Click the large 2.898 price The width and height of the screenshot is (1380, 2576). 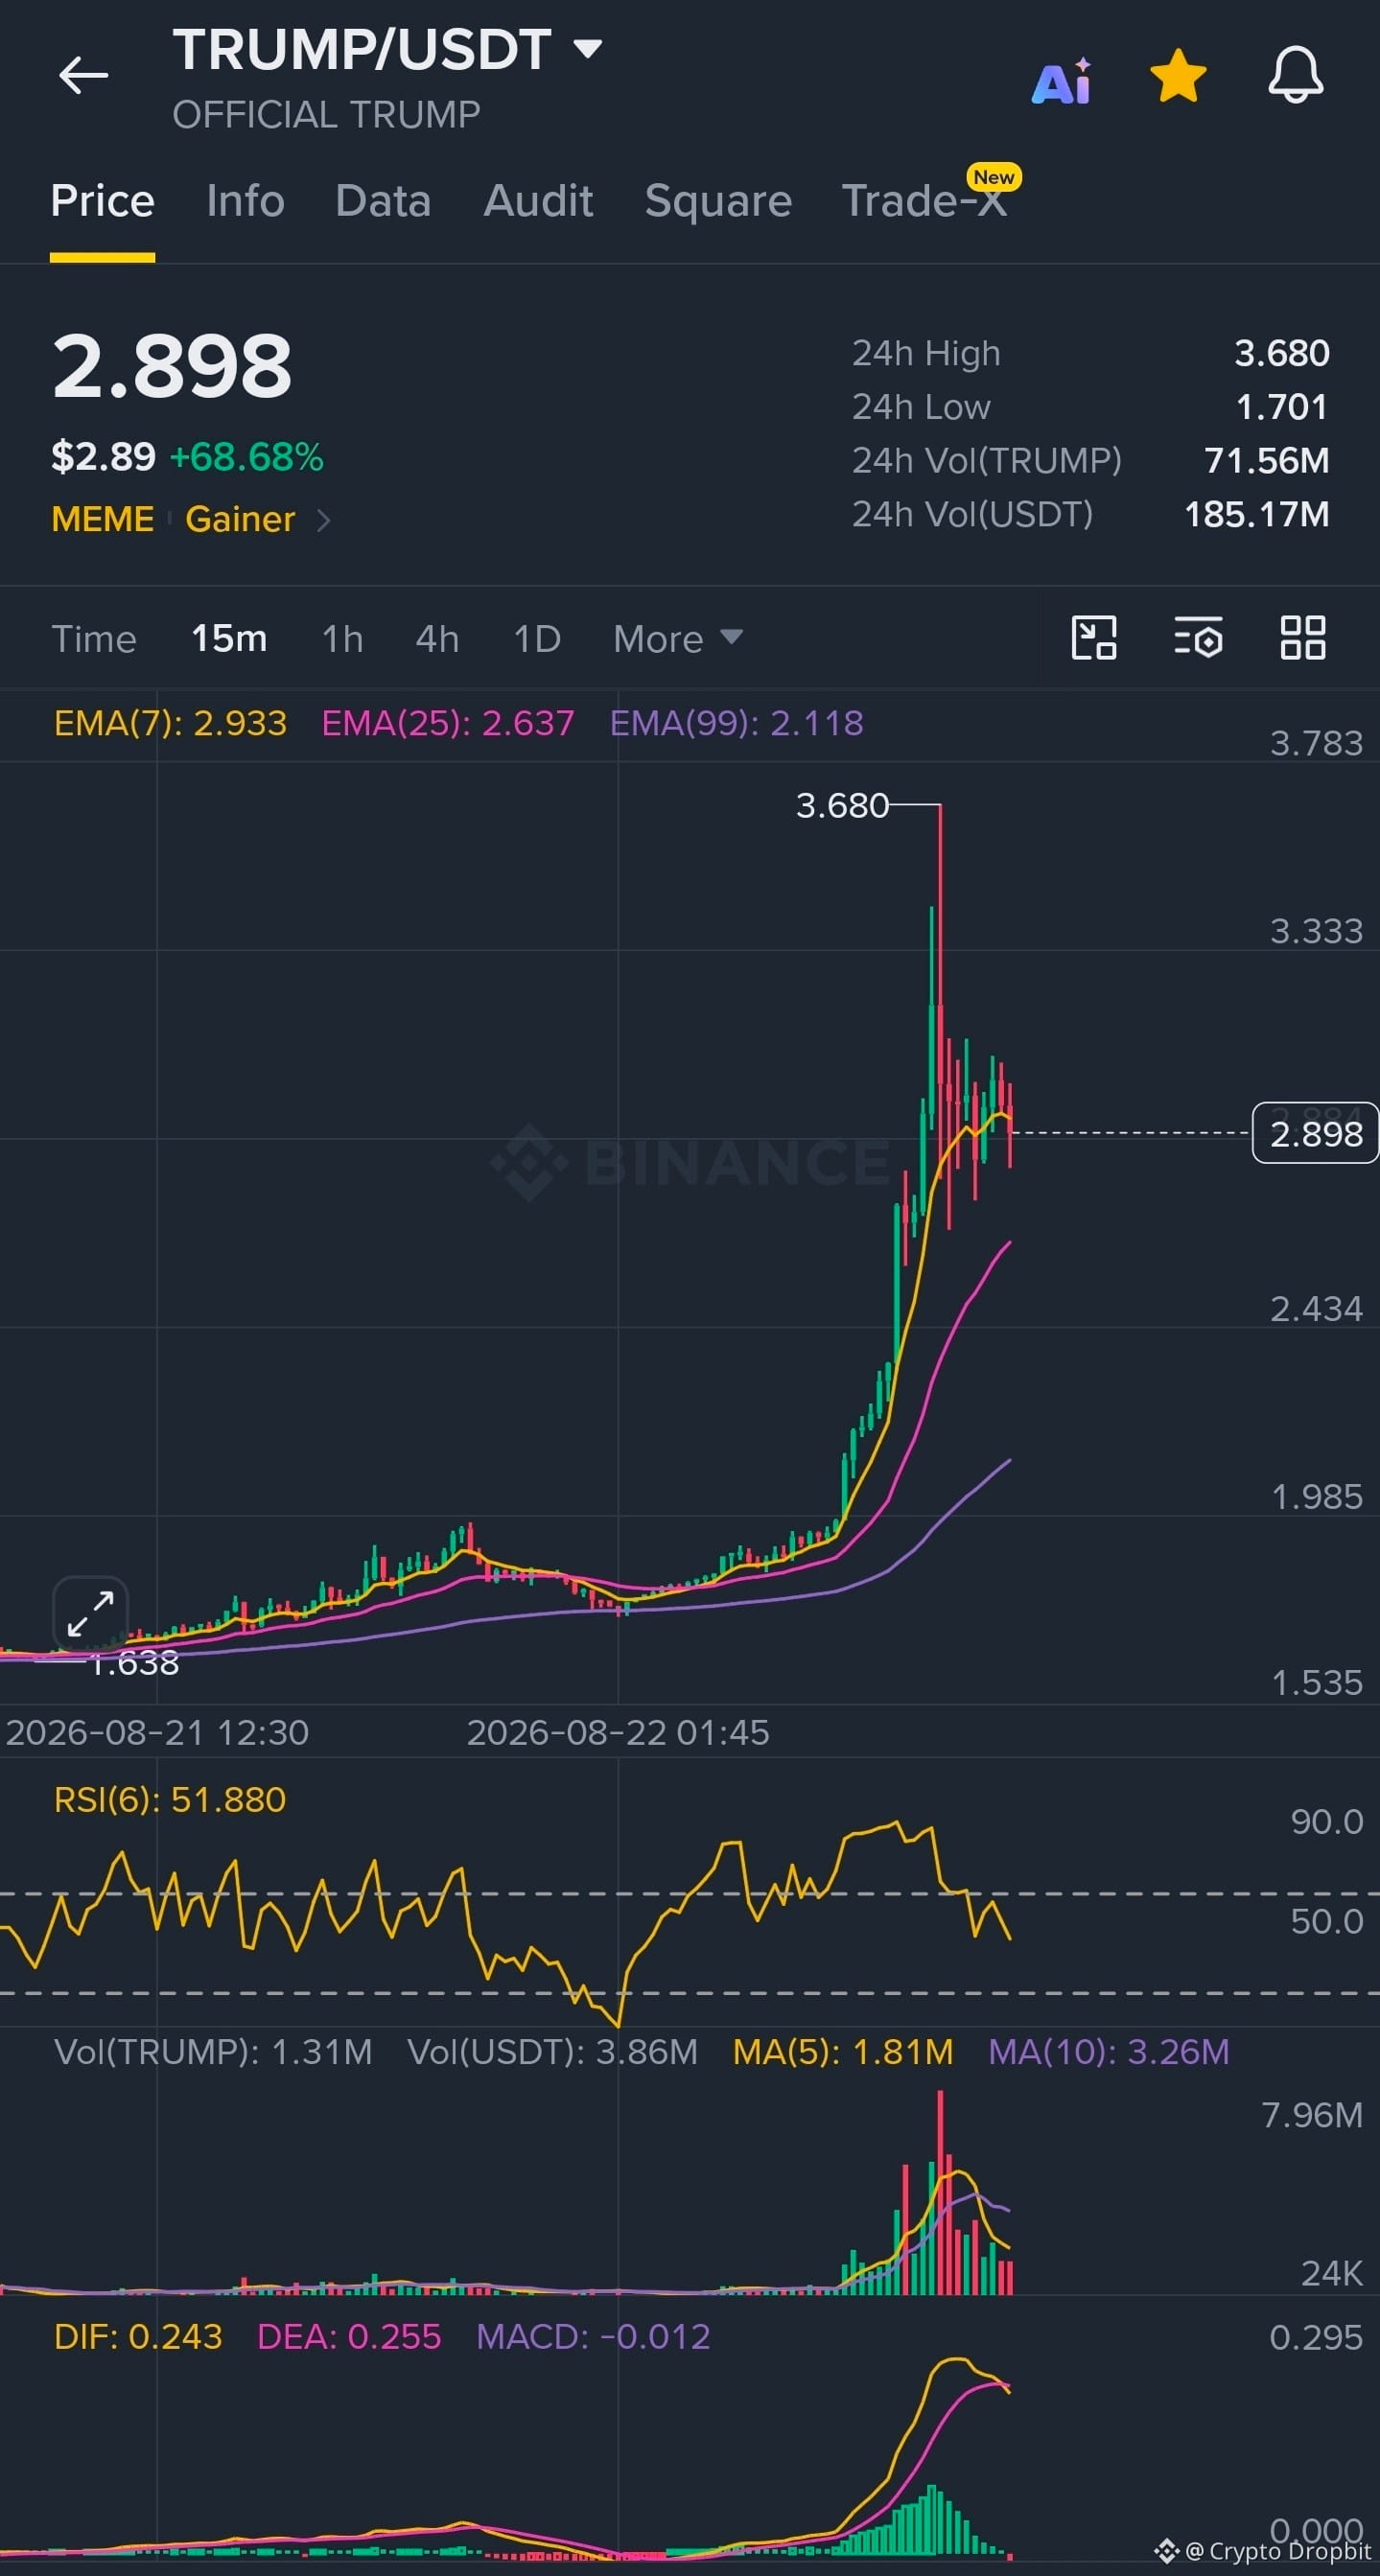(172, 366)
